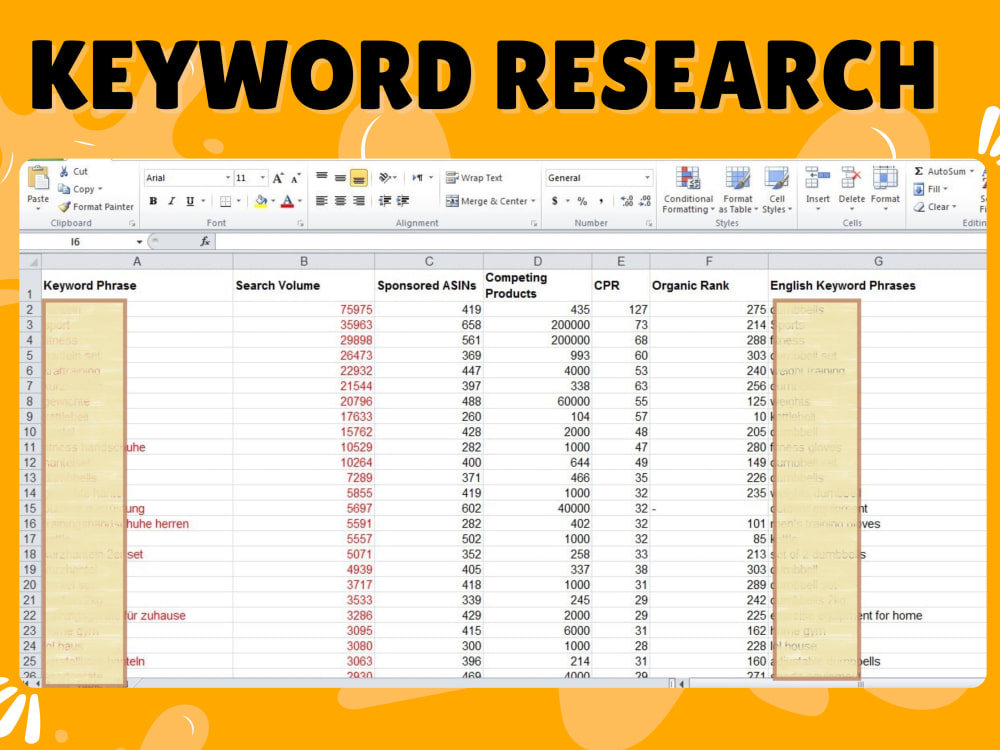
Task: Open Clipboard pane launcher
Action: [x=132, y=223]
